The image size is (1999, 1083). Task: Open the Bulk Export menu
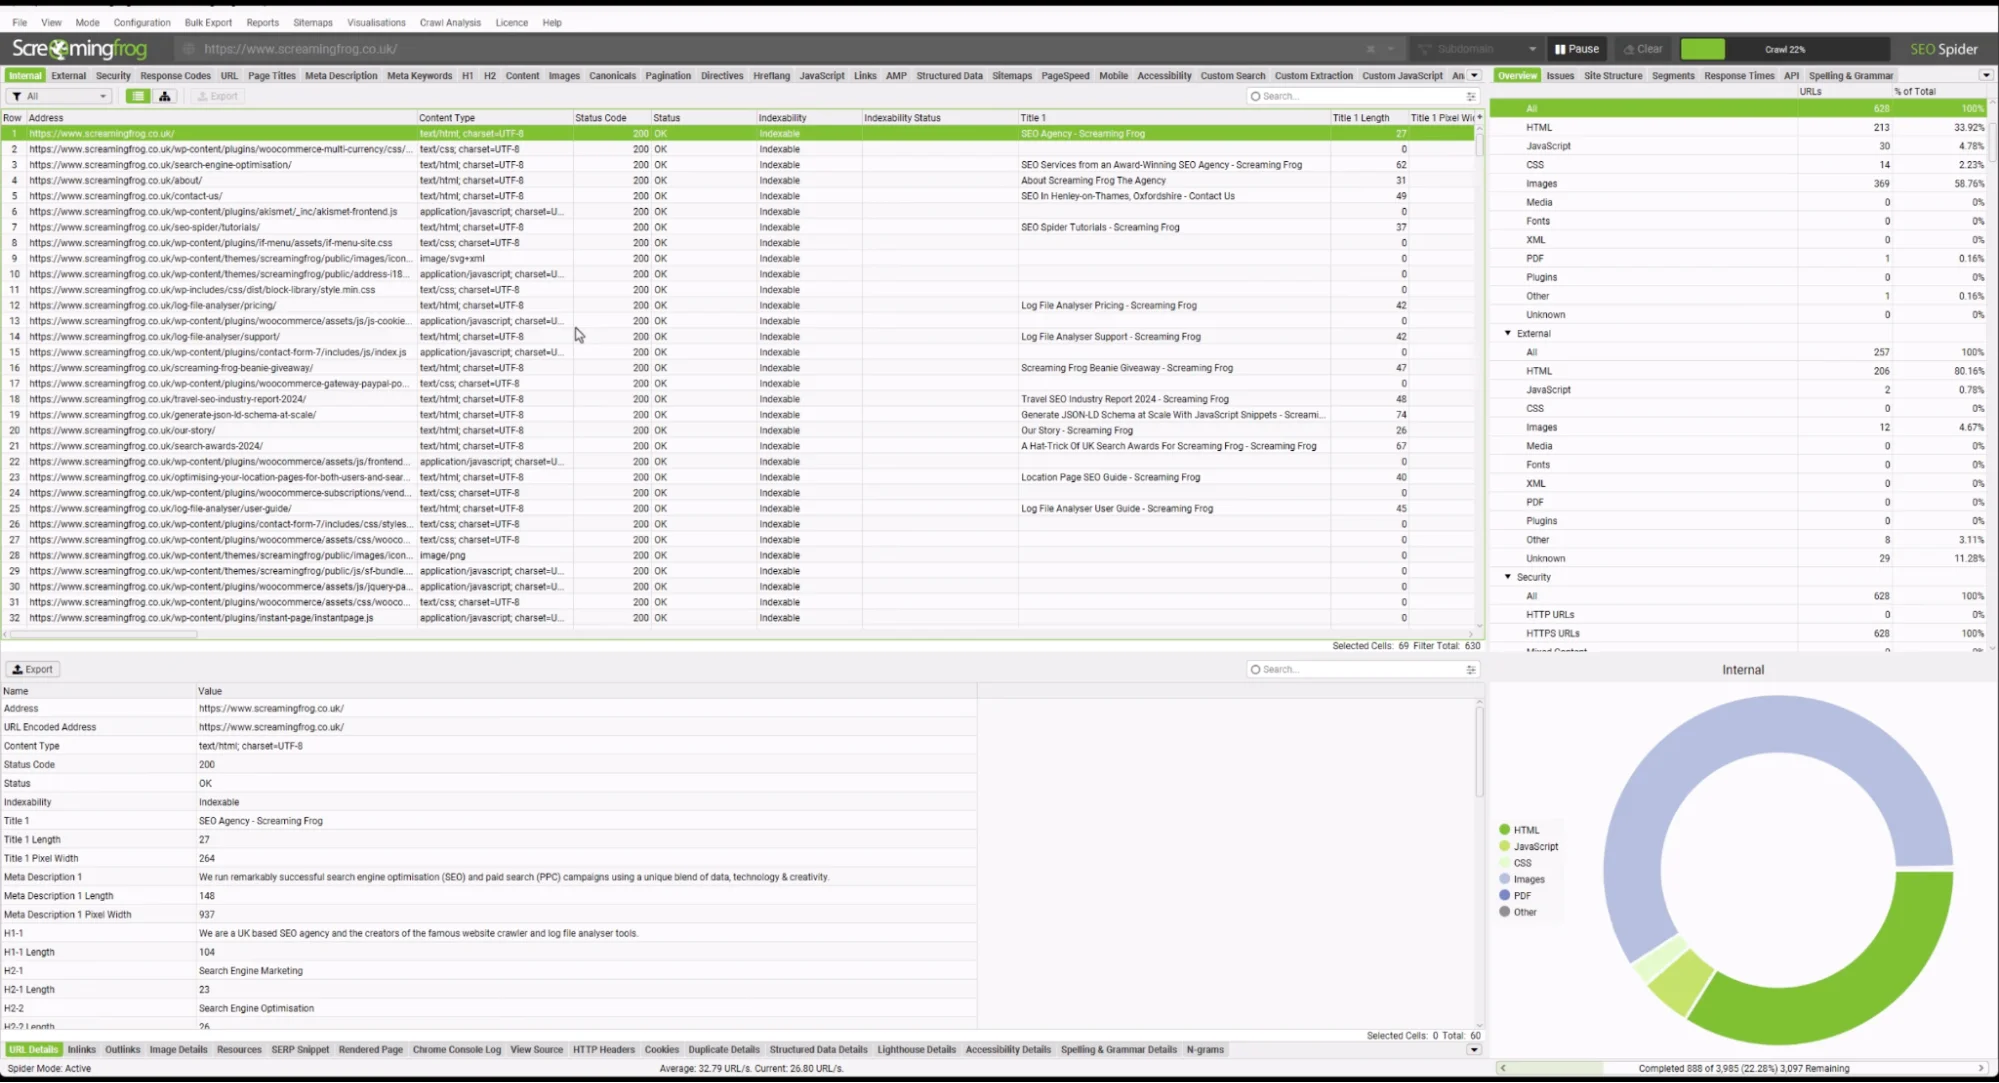208,22
